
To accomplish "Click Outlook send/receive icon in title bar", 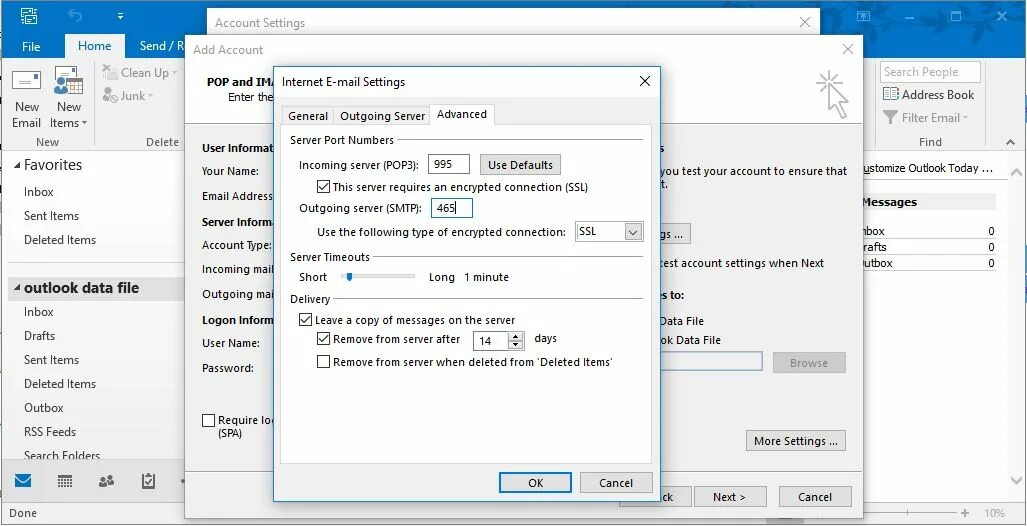I will 29,16.
